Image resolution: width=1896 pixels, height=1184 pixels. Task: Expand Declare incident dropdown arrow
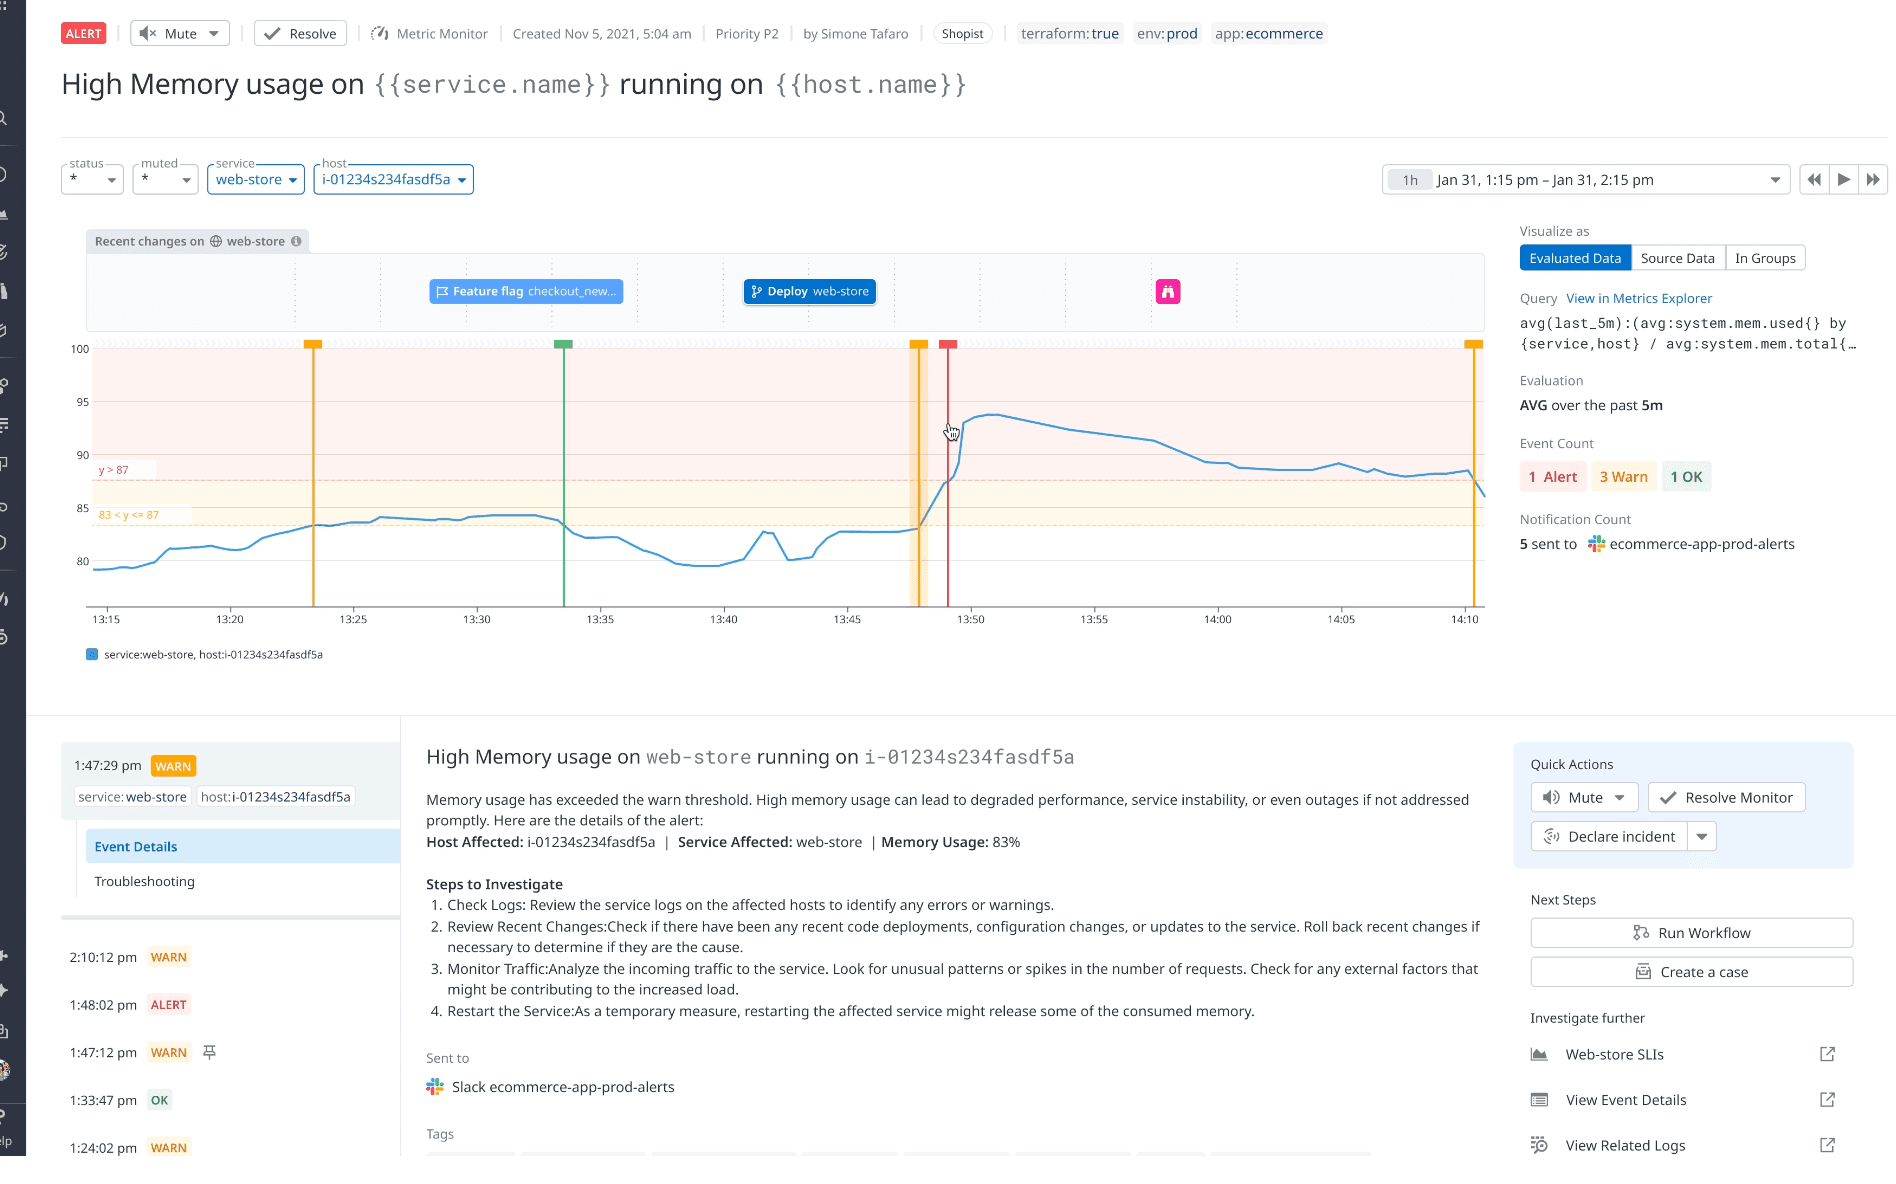[x=1702, y=837]
